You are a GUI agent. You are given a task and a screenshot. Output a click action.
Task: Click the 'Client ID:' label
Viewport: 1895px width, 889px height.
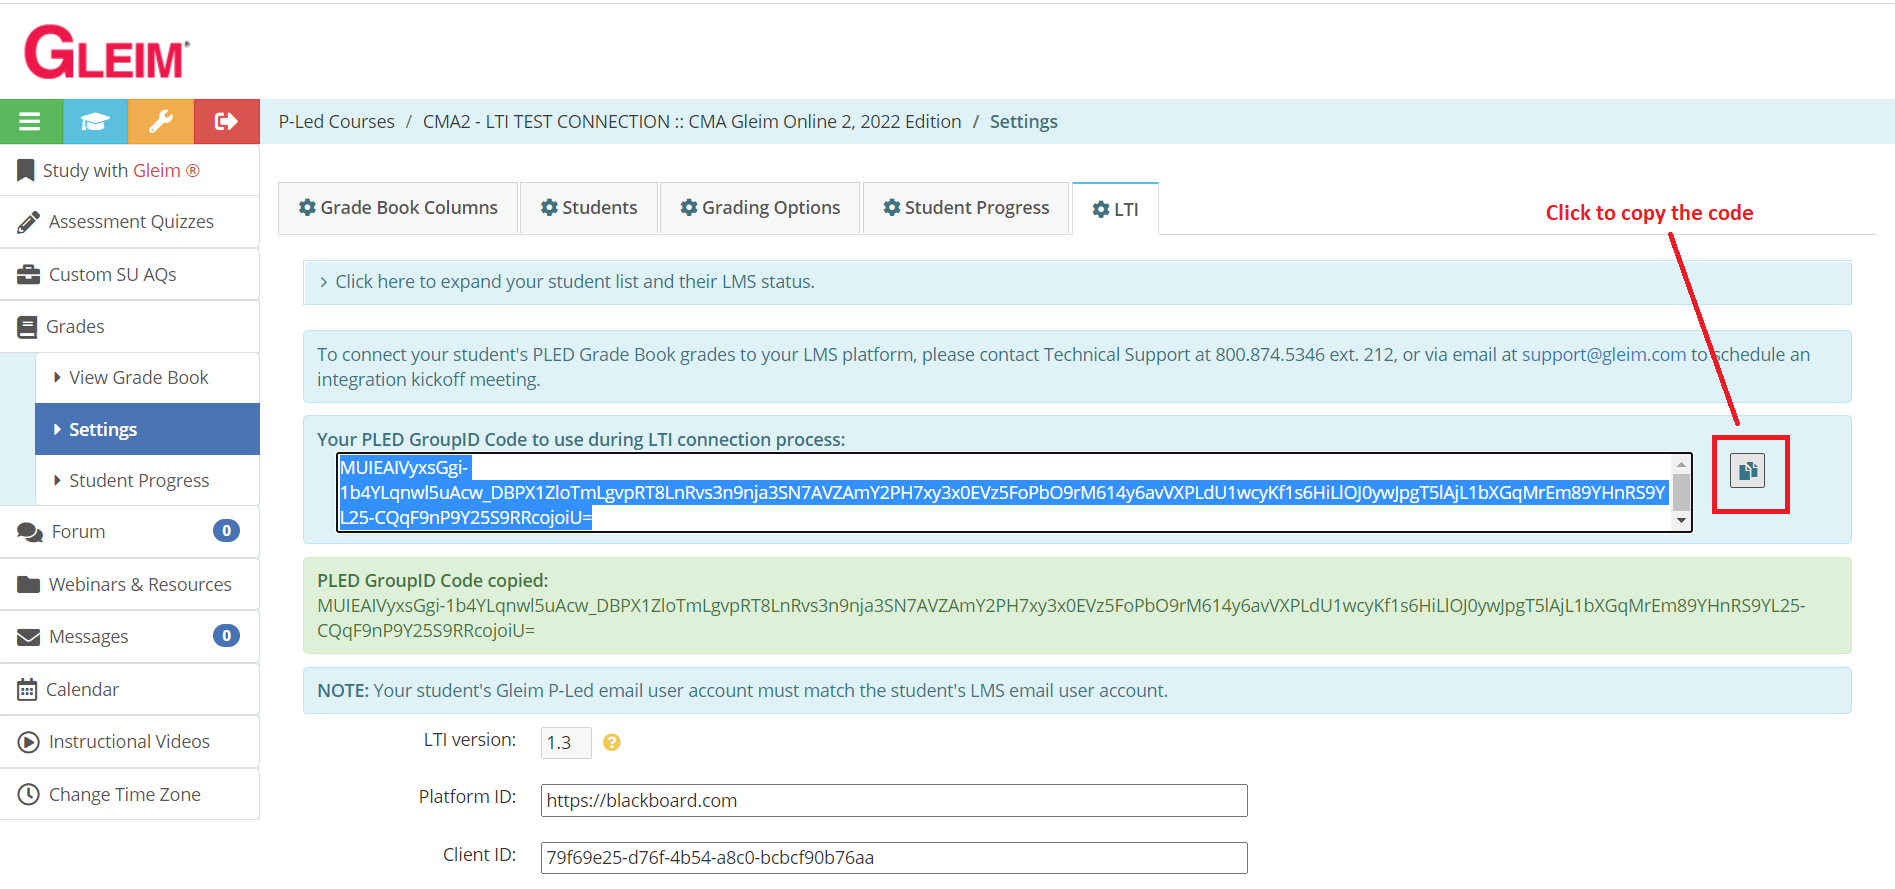479,855
